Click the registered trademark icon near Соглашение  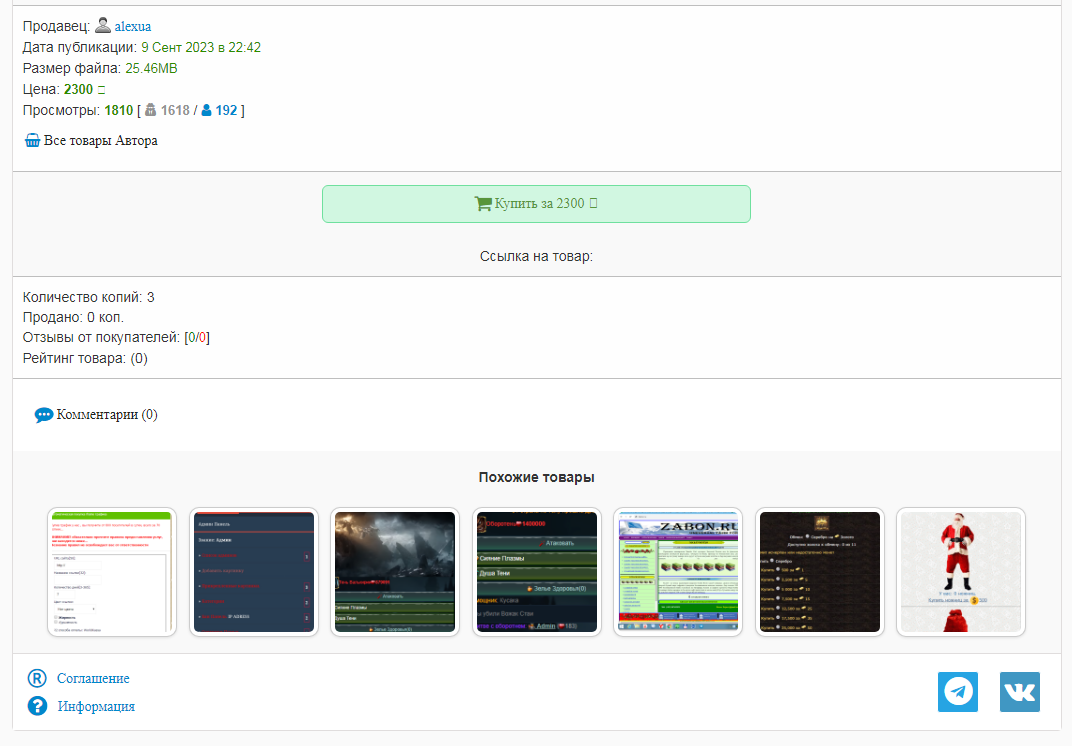(37, 679)
